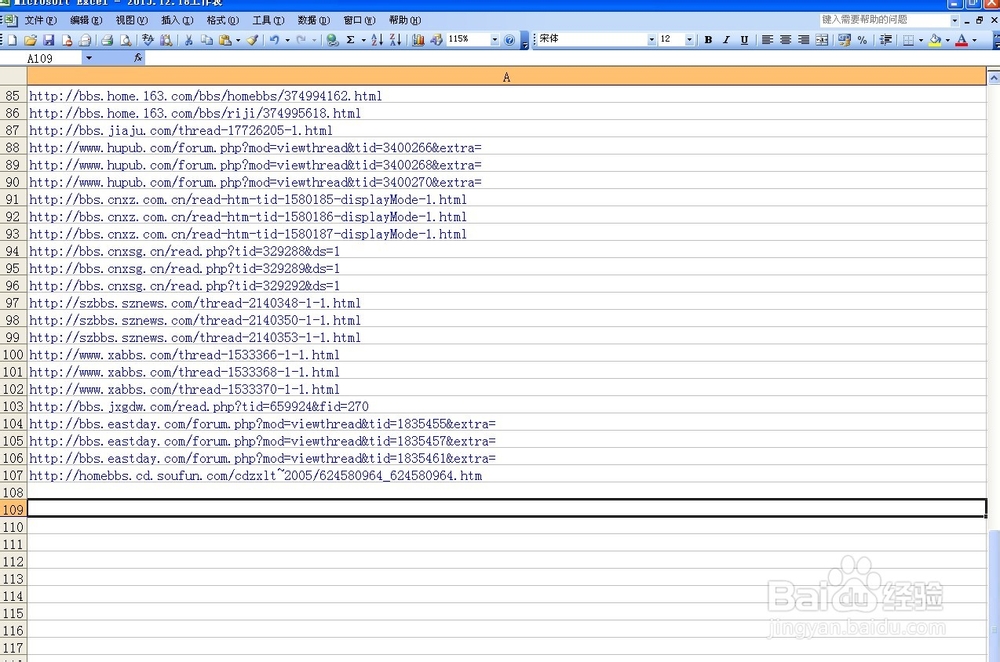
Task: Click the Copy icon
Action: pyautogui.click(x=207, y=40)
